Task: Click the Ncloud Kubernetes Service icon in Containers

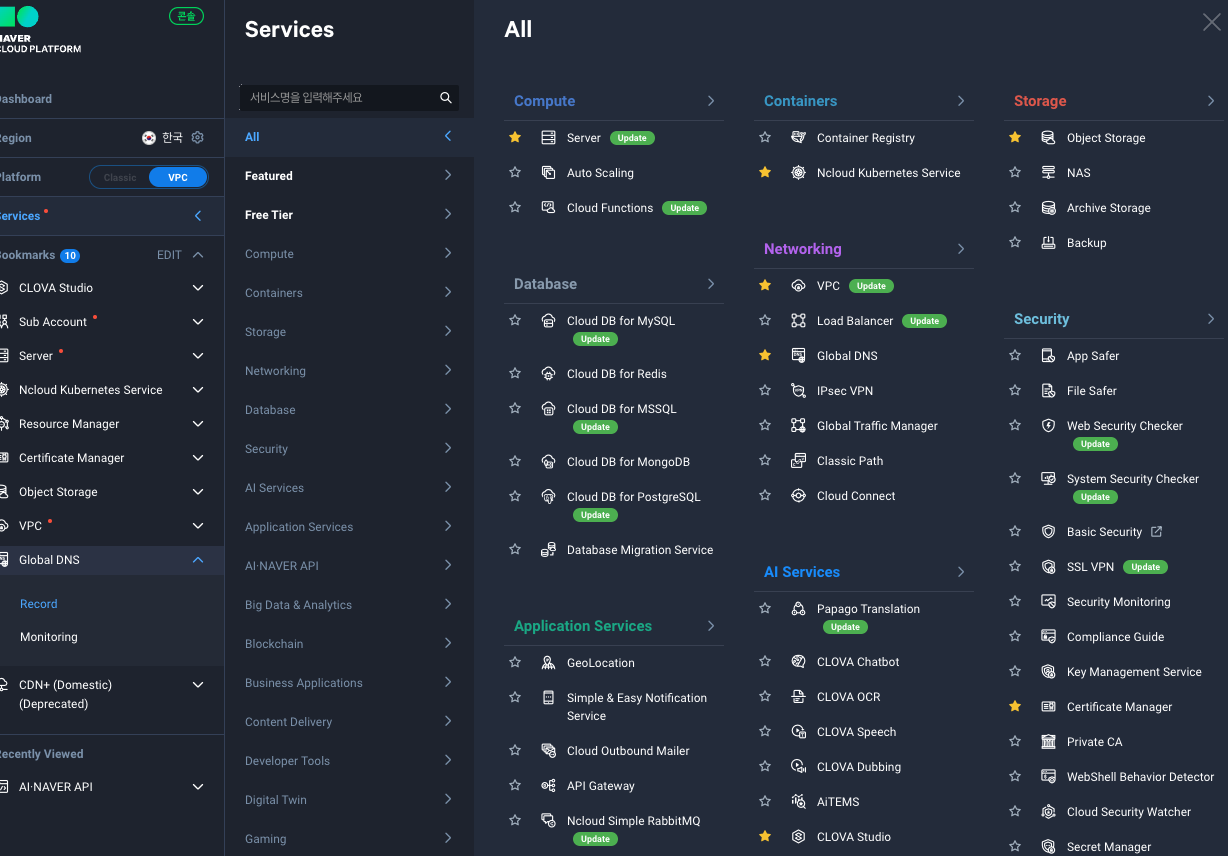Action: pos(798,173)
